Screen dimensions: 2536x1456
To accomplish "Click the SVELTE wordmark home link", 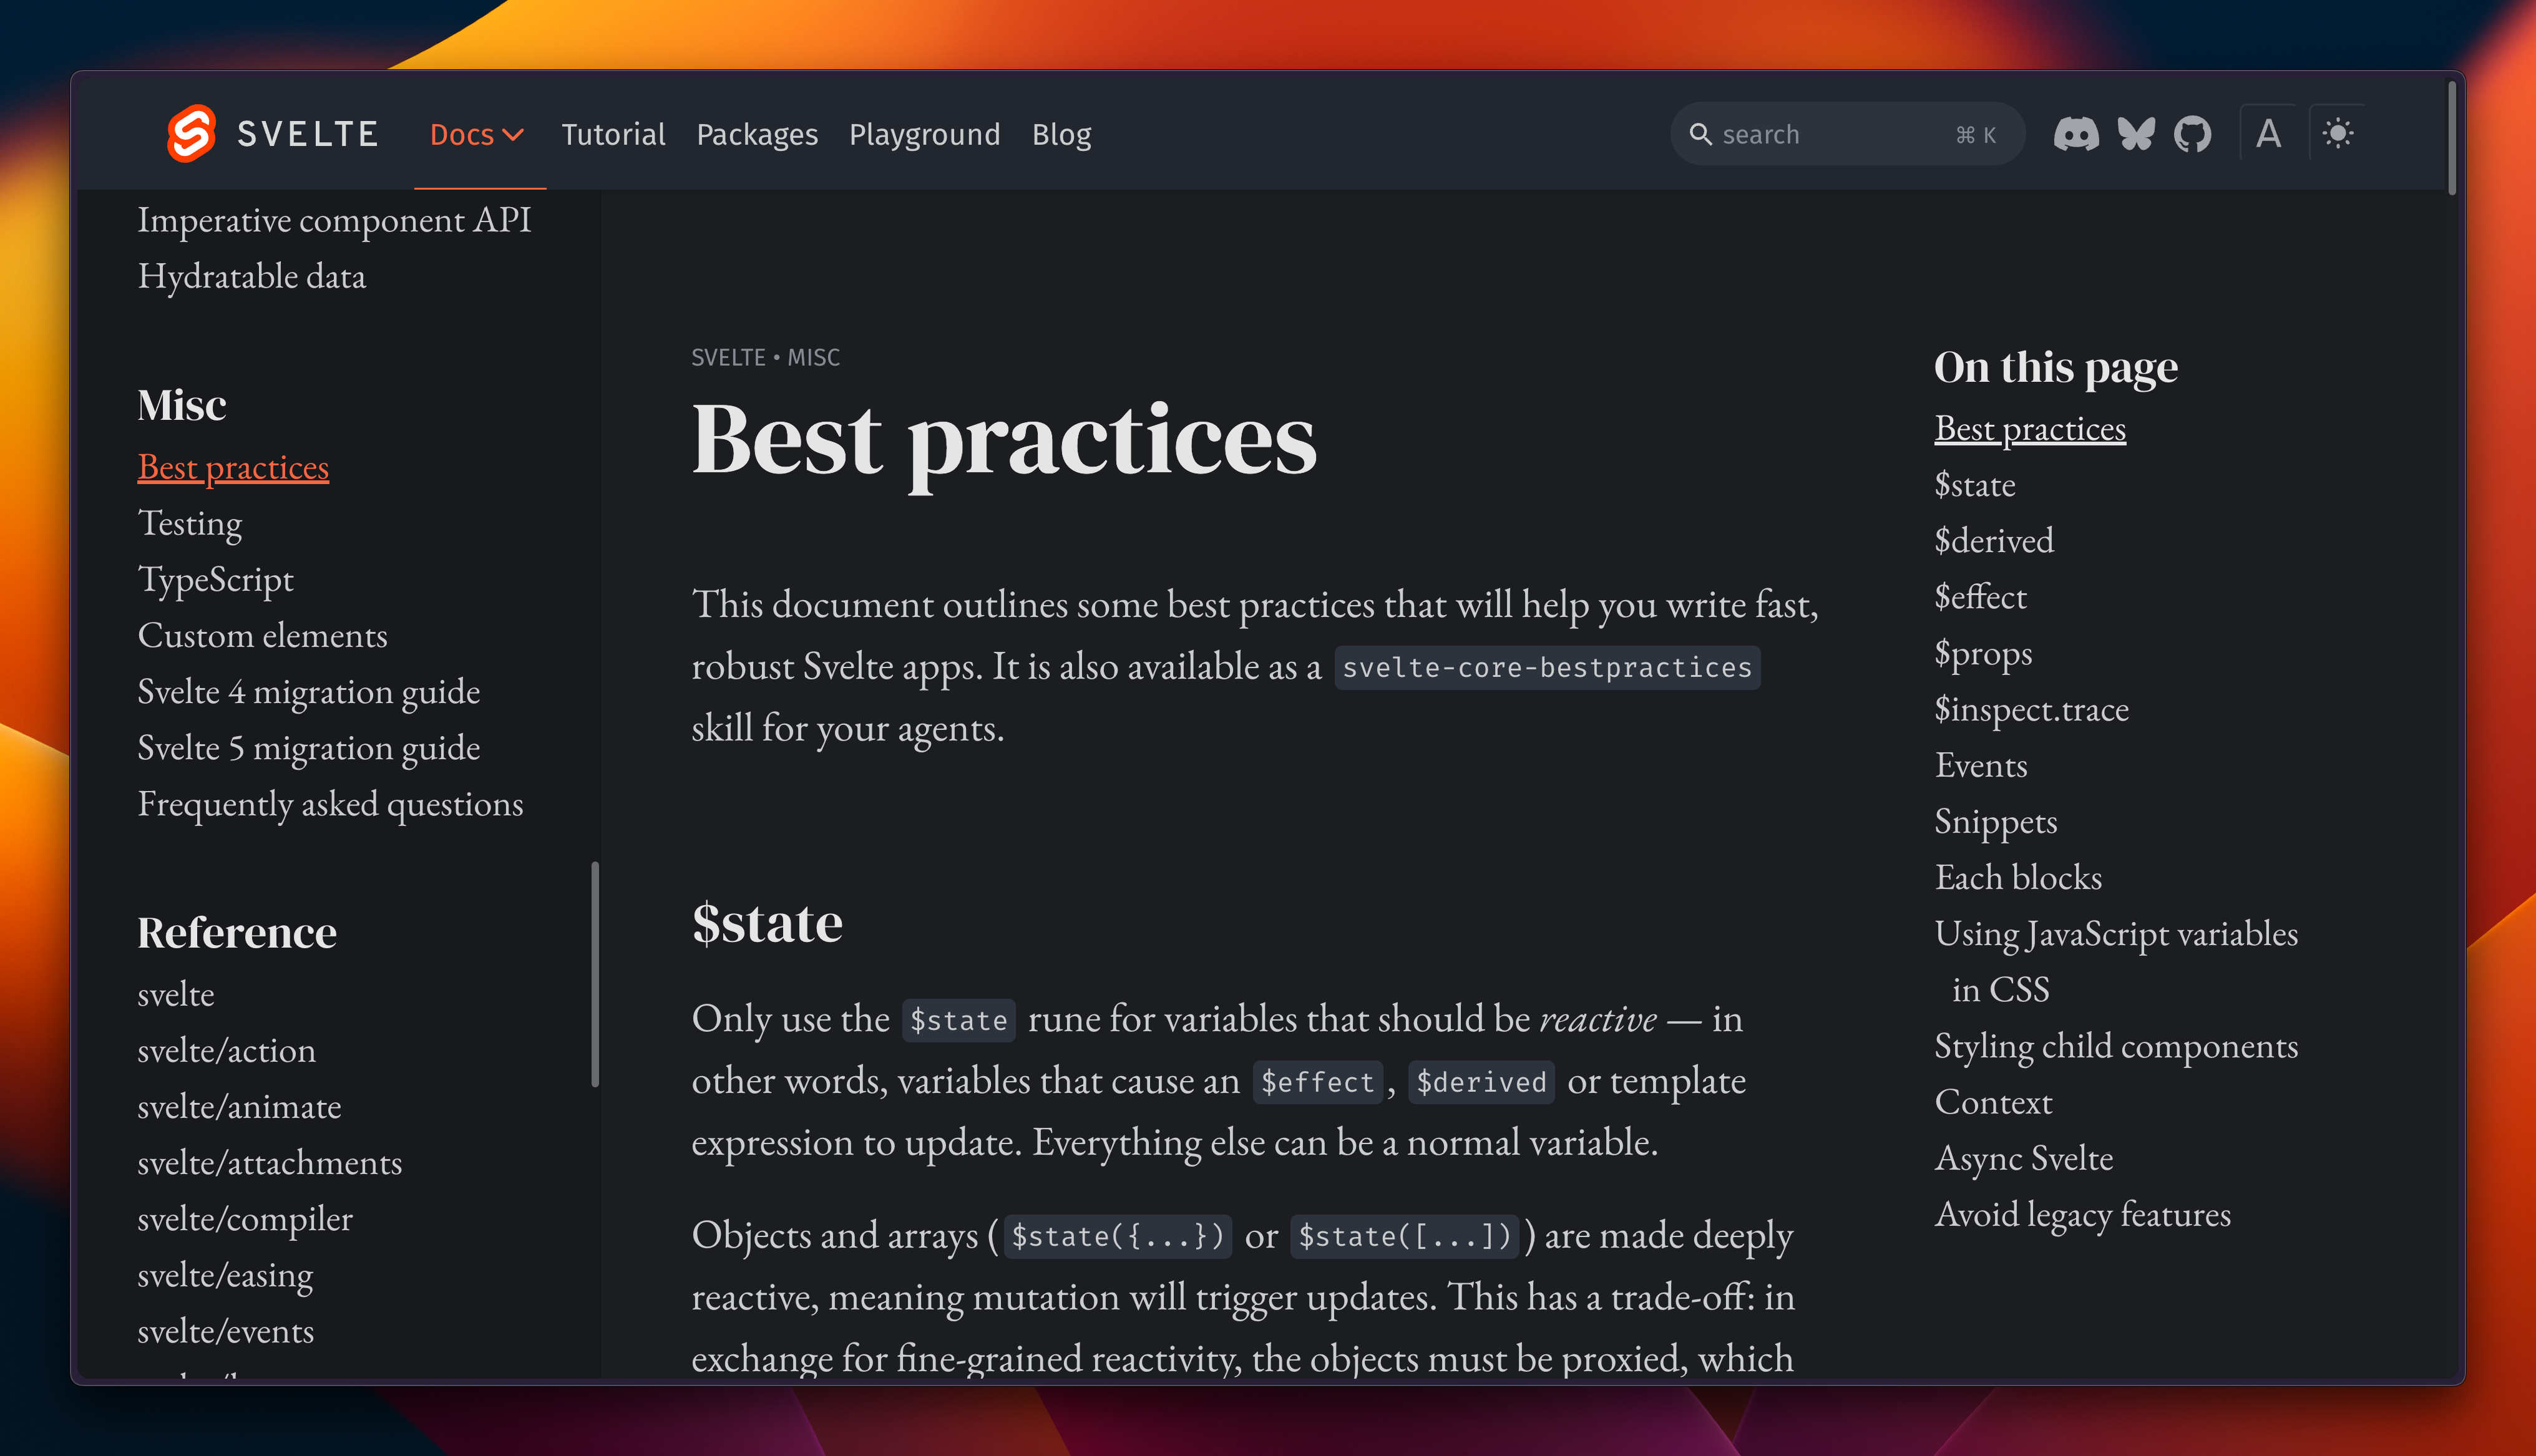I will tap(308, 134).
